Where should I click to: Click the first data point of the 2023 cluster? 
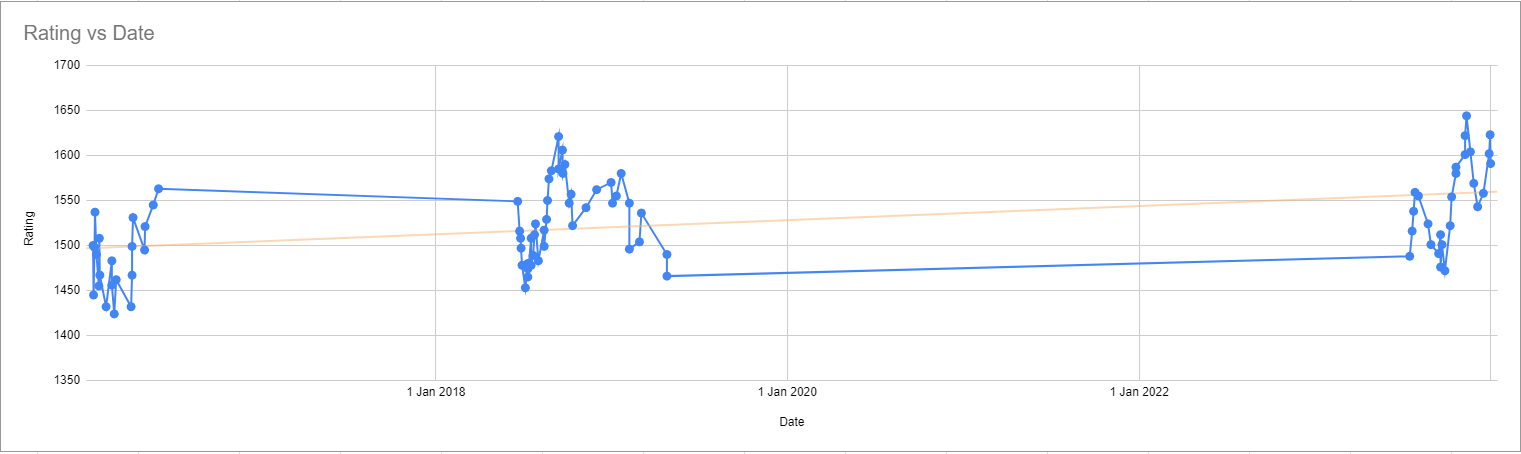(1409, 256)
